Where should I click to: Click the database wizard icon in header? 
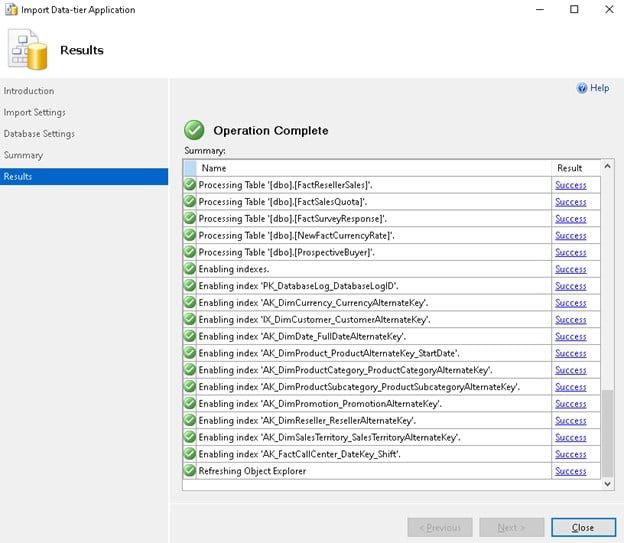coord(27,49)
